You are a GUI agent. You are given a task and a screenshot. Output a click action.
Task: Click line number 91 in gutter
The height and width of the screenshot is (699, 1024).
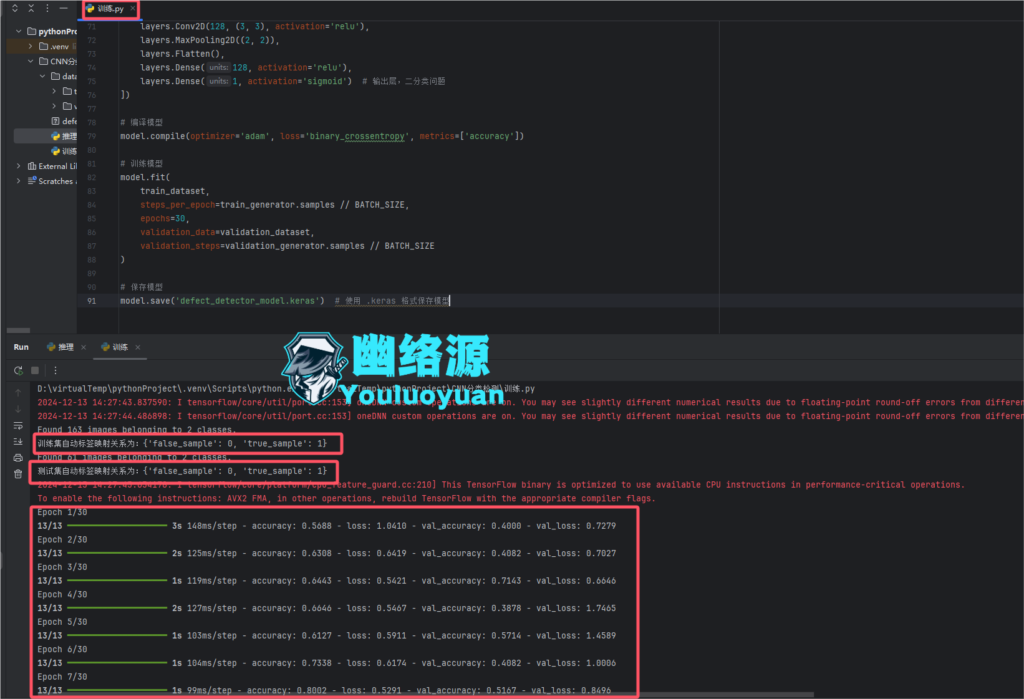91,301
